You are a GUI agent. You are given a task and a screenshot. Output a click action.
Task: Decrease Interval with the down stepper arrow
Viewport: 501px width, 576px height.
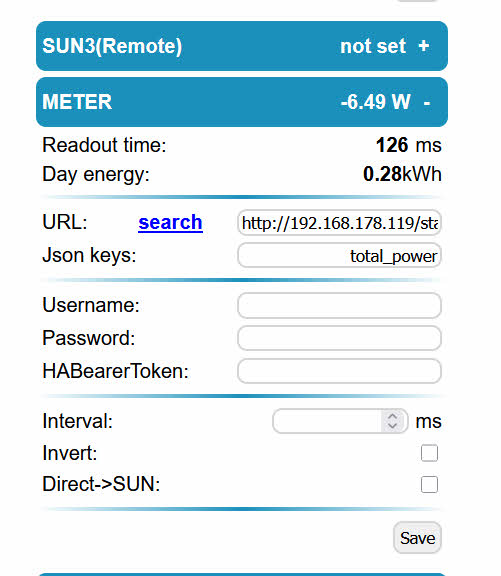pyautogui.click(x=392, y=425)
